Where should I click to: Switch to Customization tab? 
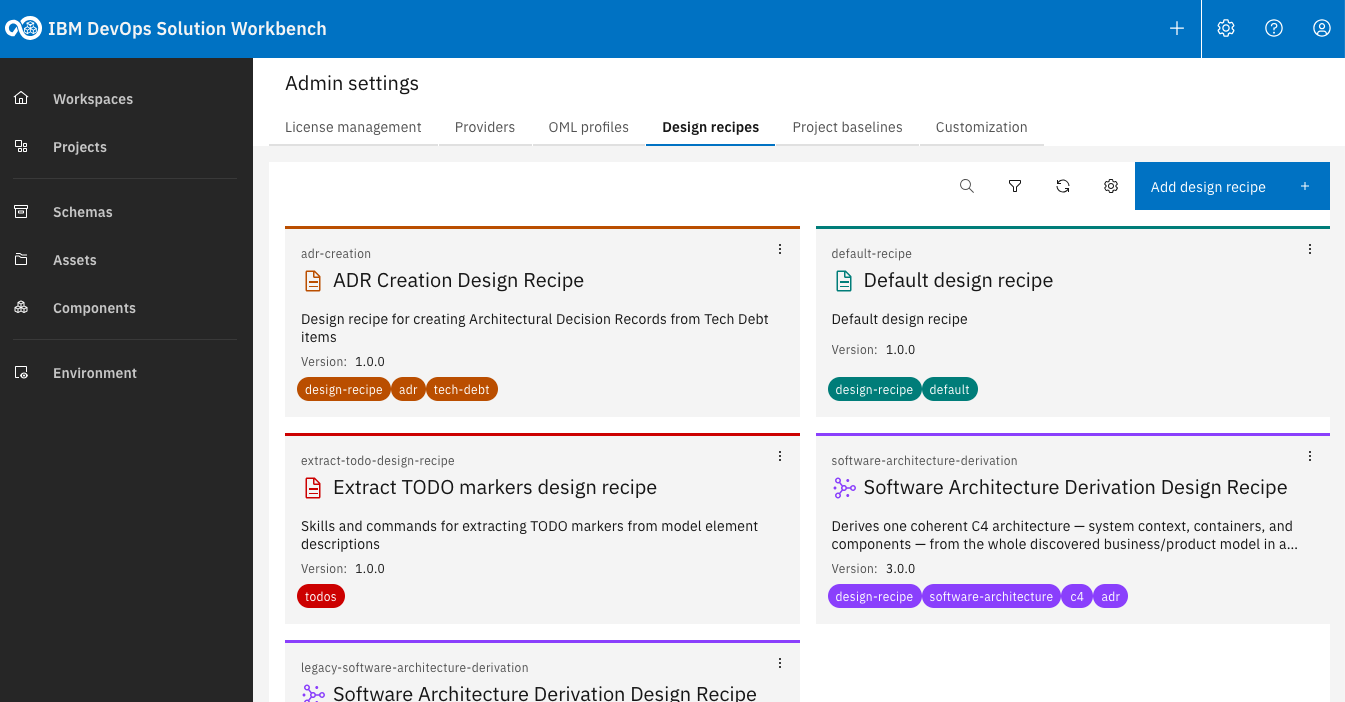tap(982, 127)
